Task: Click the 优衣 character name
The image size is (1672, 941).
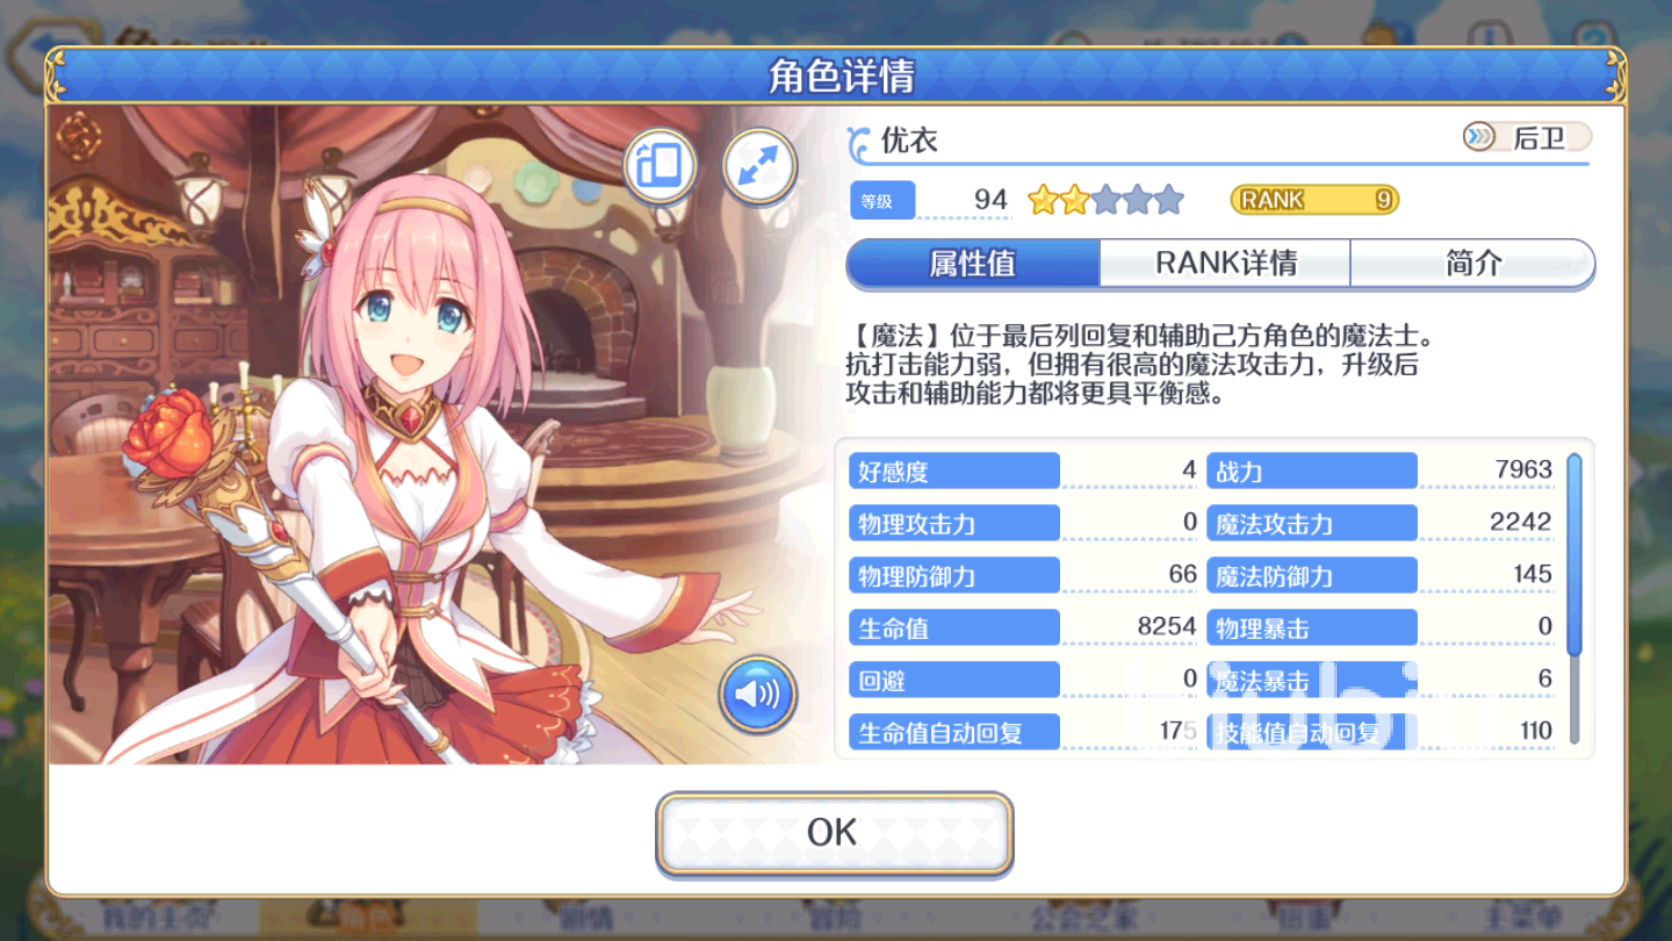Action: coord(909,140)
